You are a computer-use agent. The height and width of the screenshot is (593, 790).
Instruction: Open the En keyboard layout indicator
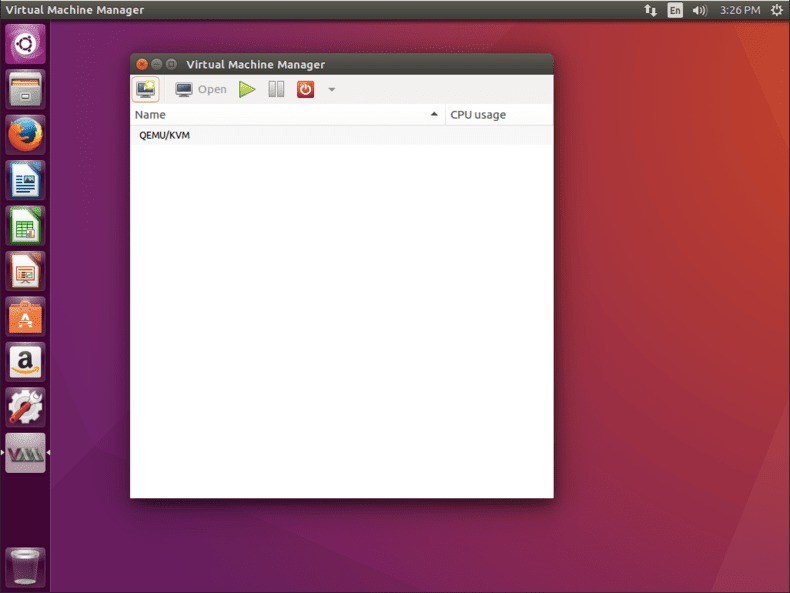pyautogui.click(x=675, y=10)
